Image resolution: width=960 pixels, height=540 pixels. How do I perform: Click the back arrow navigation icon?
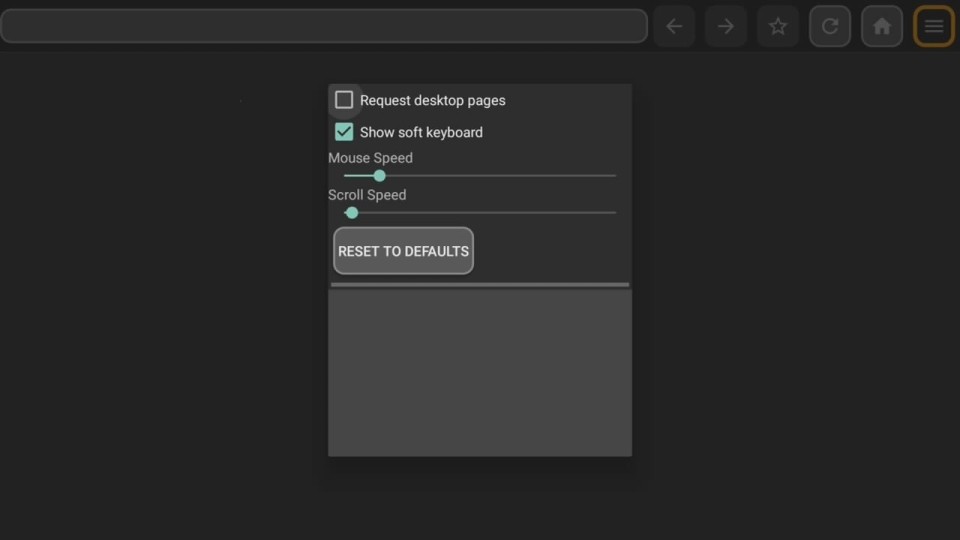[674, 26]
